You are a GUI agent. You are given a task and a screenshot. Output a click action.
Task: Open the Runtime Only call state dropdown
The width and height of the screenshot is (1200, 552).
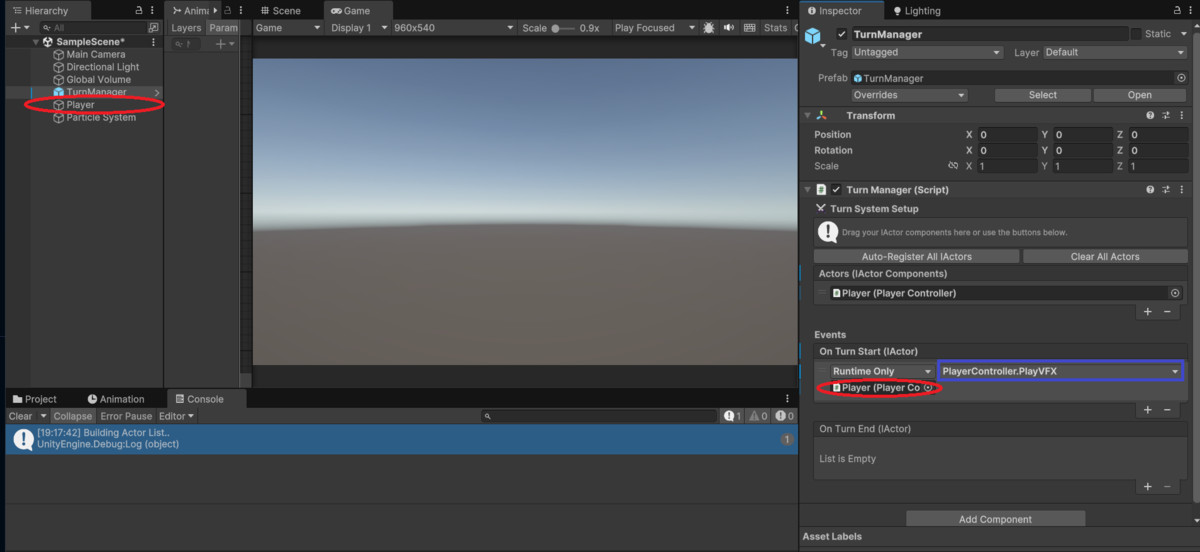(881, 371)
